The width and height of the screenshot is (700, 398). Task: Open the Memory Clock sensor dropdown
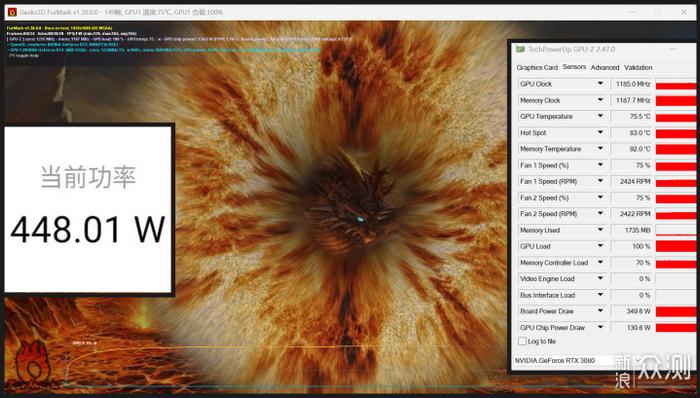tap(600, 100)
